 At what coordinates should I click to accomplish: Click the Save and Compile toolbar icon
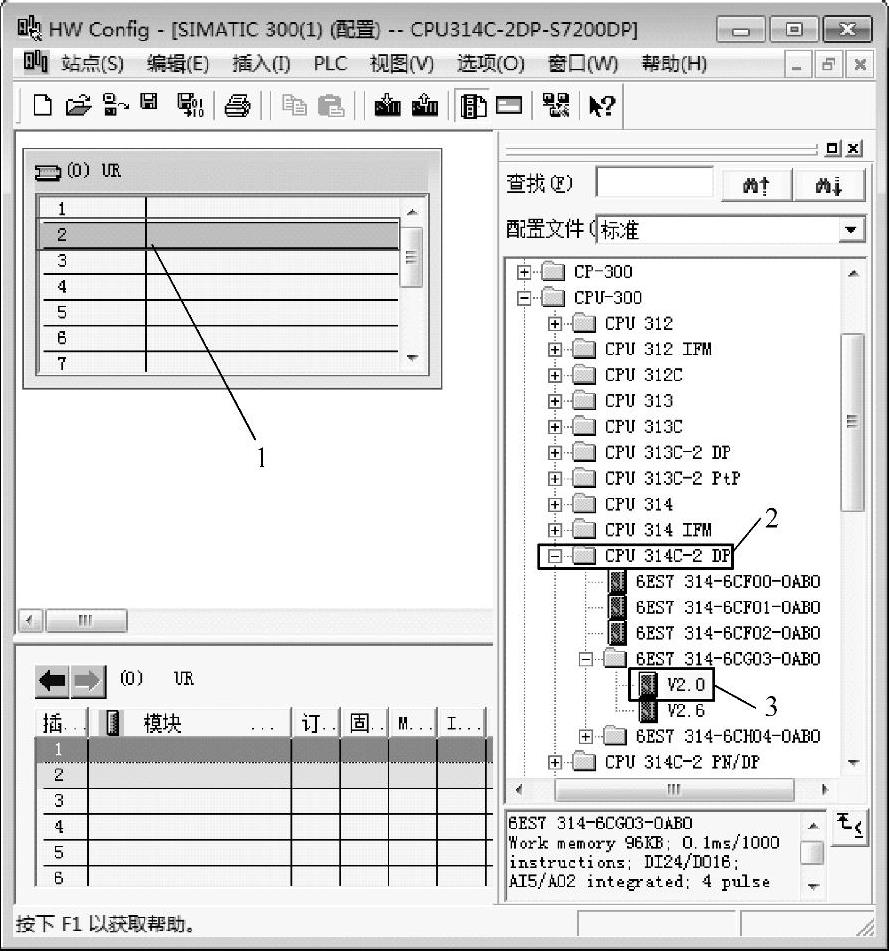(x=190, y=105)
